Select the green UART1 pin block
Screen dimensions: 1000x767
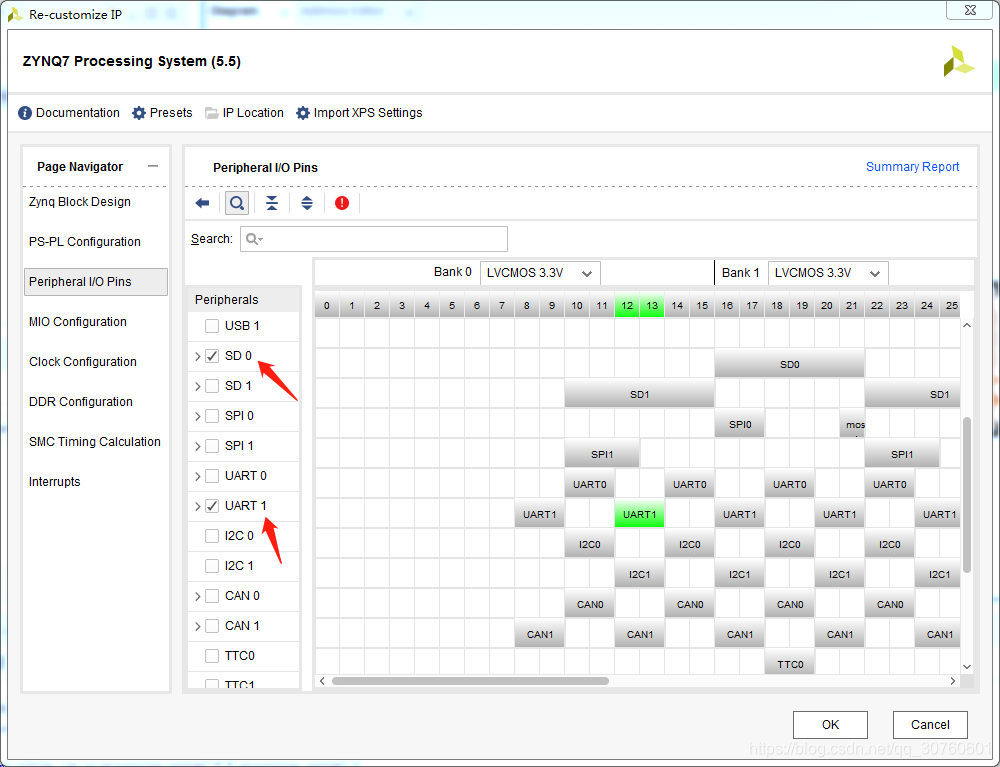[639, 515]
